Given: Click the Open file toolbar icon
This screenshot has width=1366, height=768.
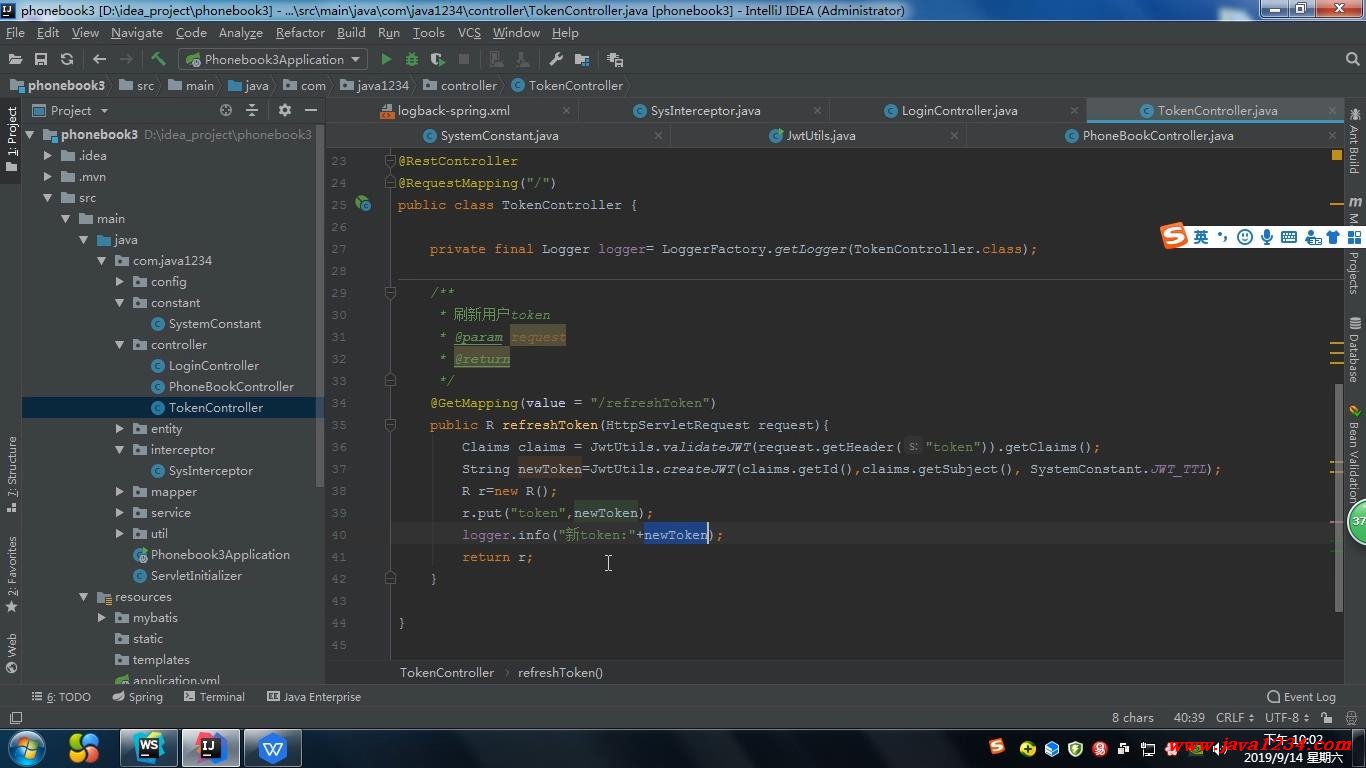Looking at the screenshot, I should pyautogui.click(x=15, y=59).
